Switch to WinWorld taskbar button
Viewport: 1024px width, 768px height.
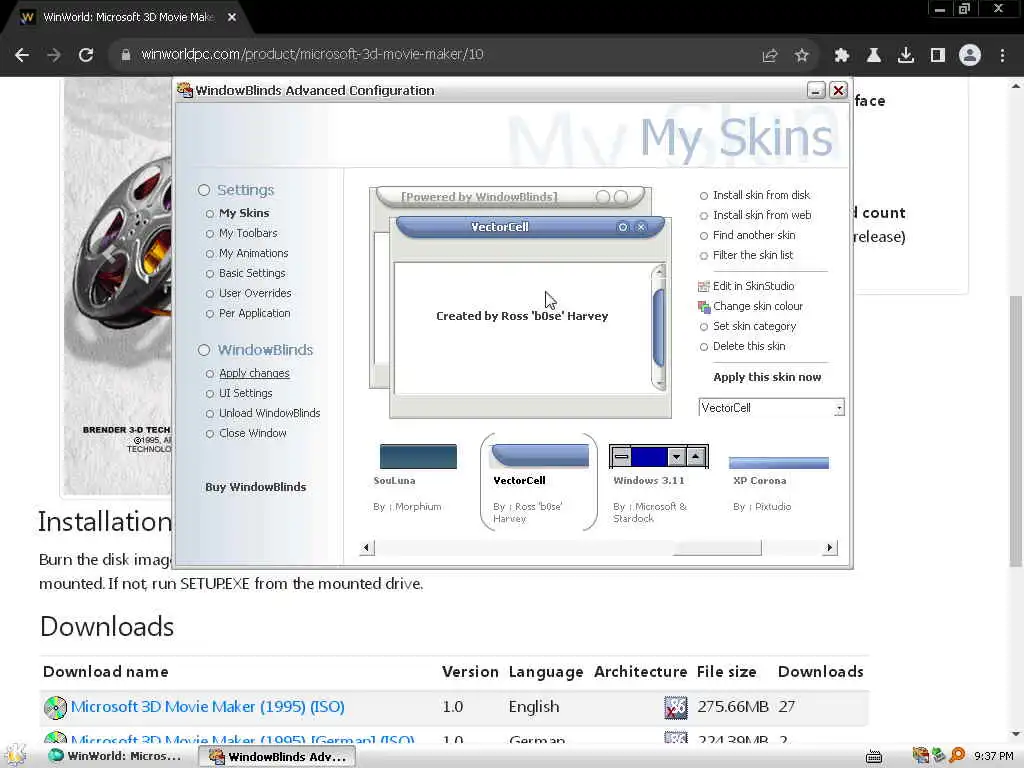click(x=116, y=756)
